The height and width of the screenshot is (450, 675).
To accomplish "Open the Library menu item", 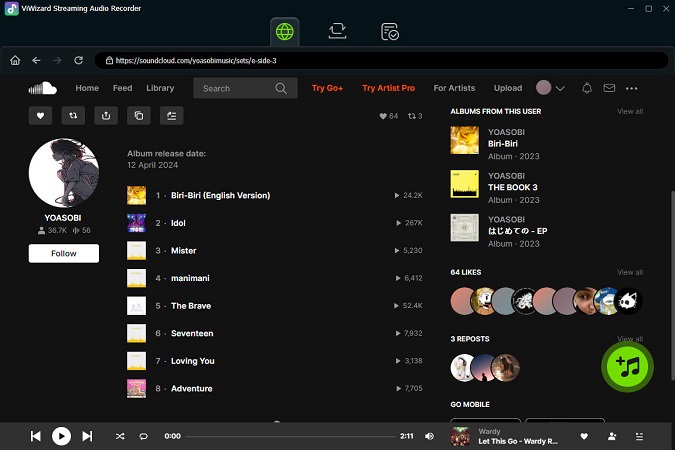I will coord(160,88).
